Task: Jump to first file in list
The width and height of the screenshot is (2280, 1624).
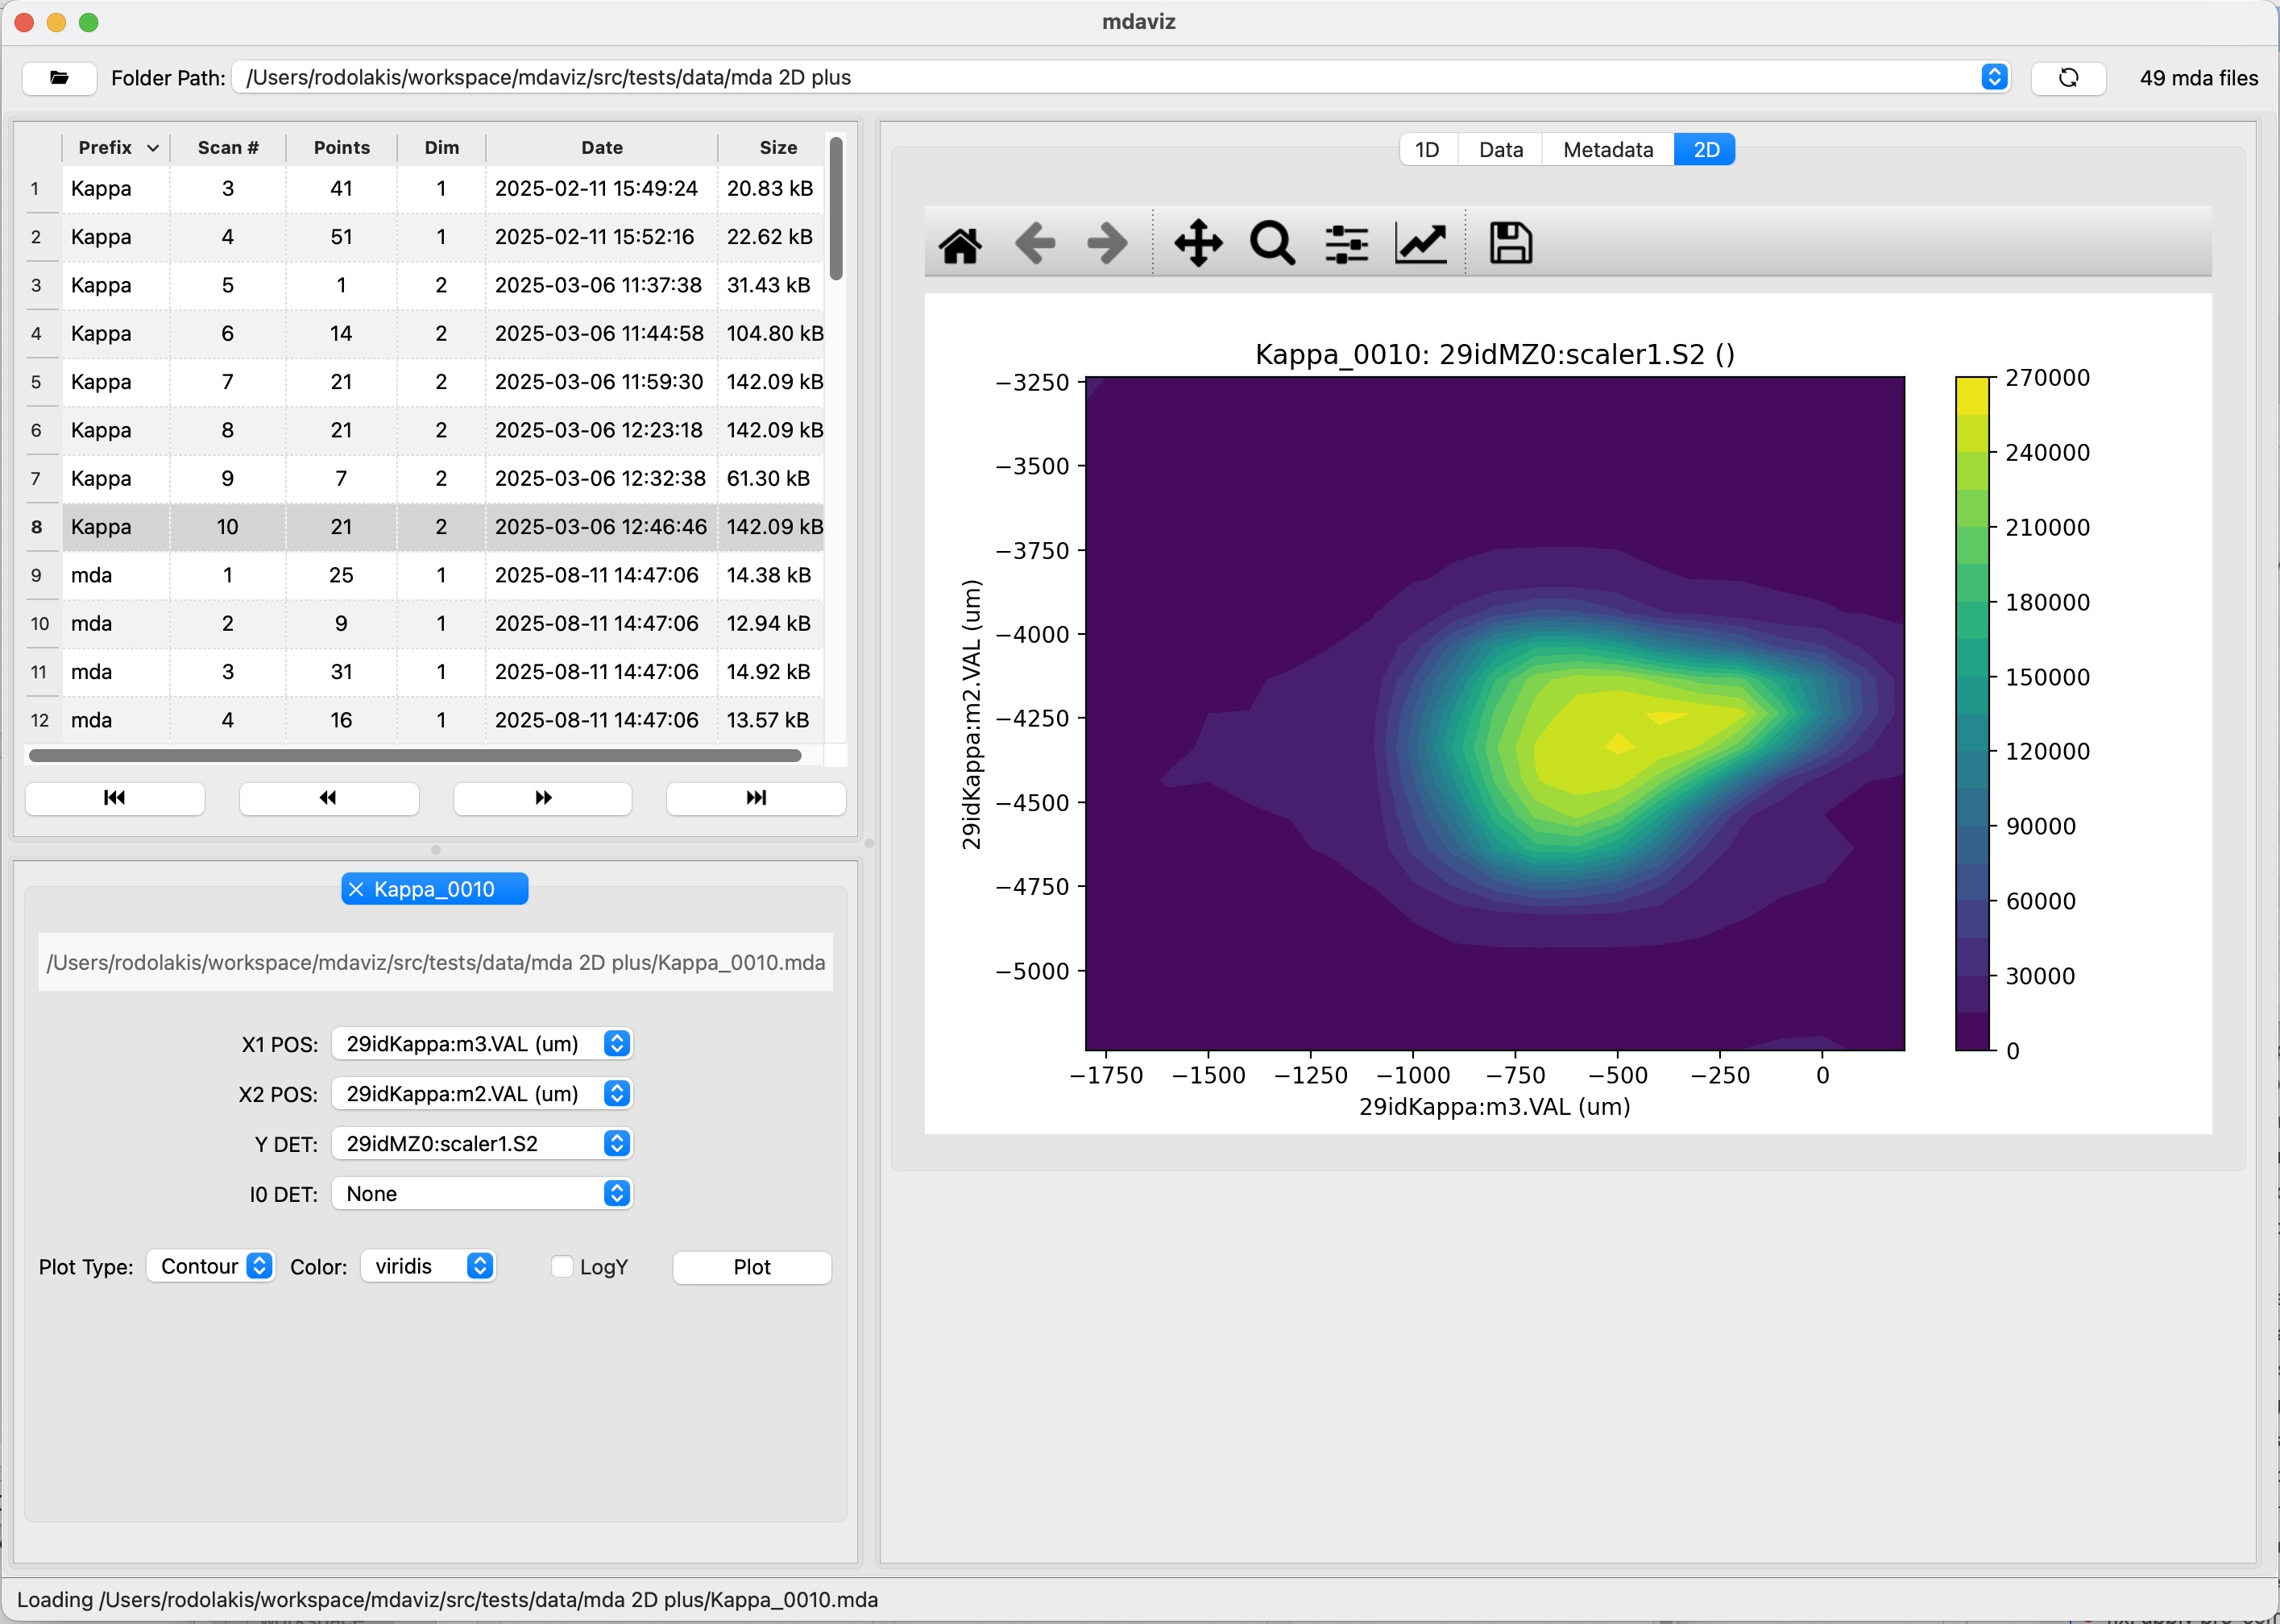Action: point(115,797)
